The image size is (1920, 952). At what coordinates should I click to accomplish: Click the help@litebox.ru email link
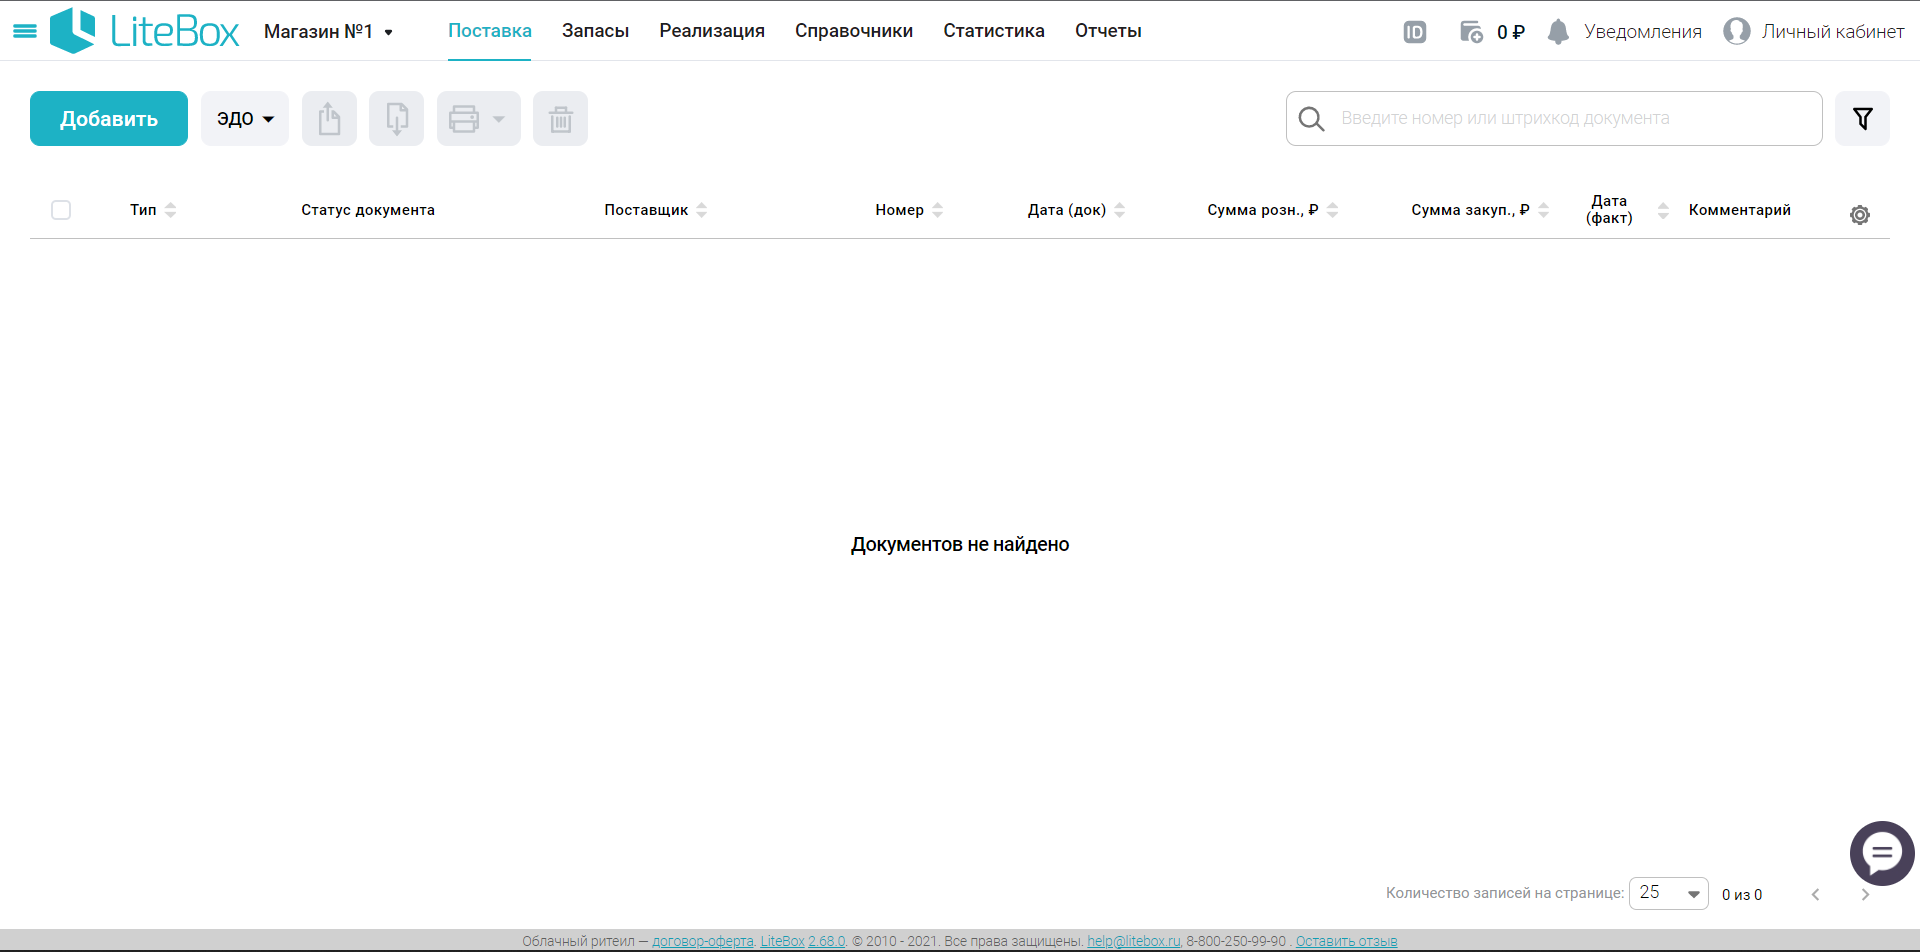point(1133,941)
